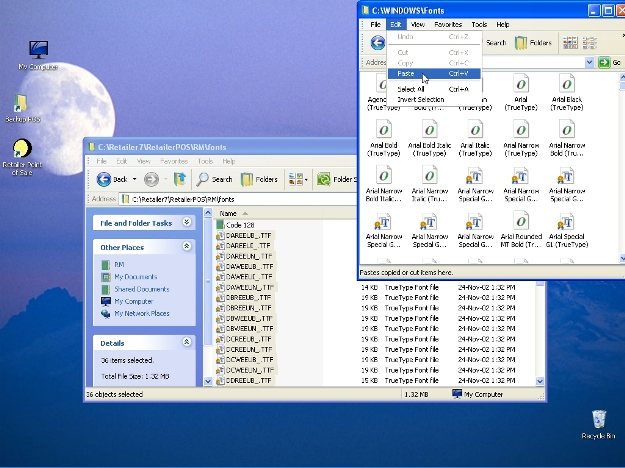Screen dimensions: 625x468
Task: Collapse the Details panel
Action: pyautogui.click(x=186, y=342)
